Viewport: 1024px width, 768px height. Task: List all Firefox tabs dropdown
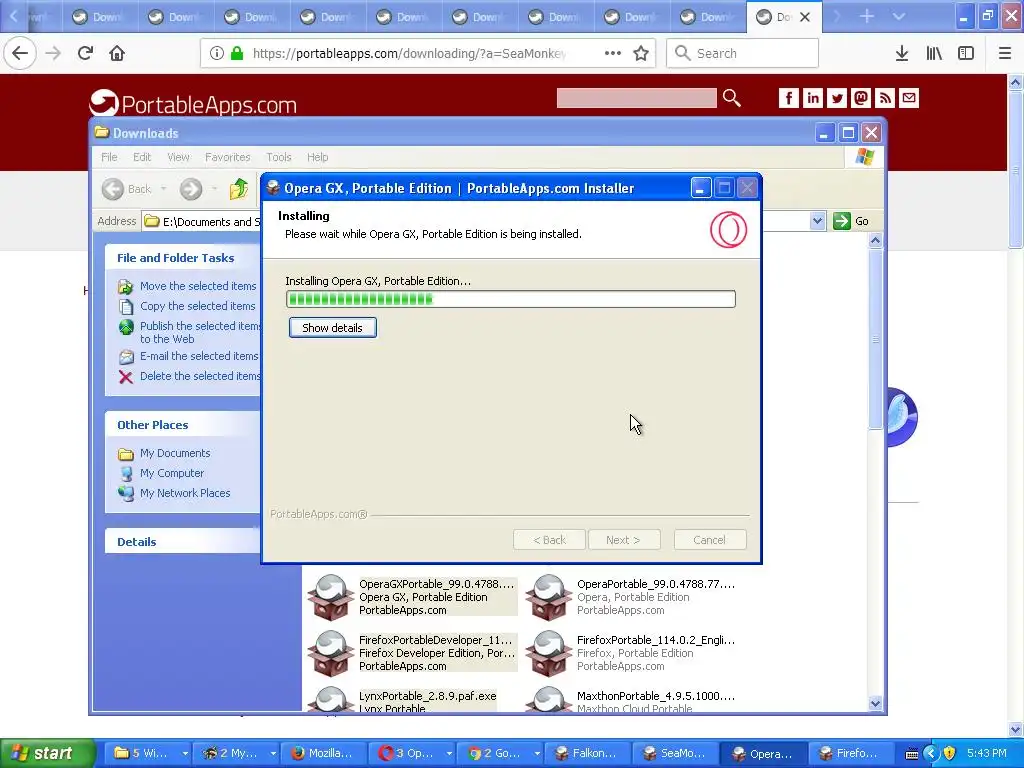click(899, 16)
